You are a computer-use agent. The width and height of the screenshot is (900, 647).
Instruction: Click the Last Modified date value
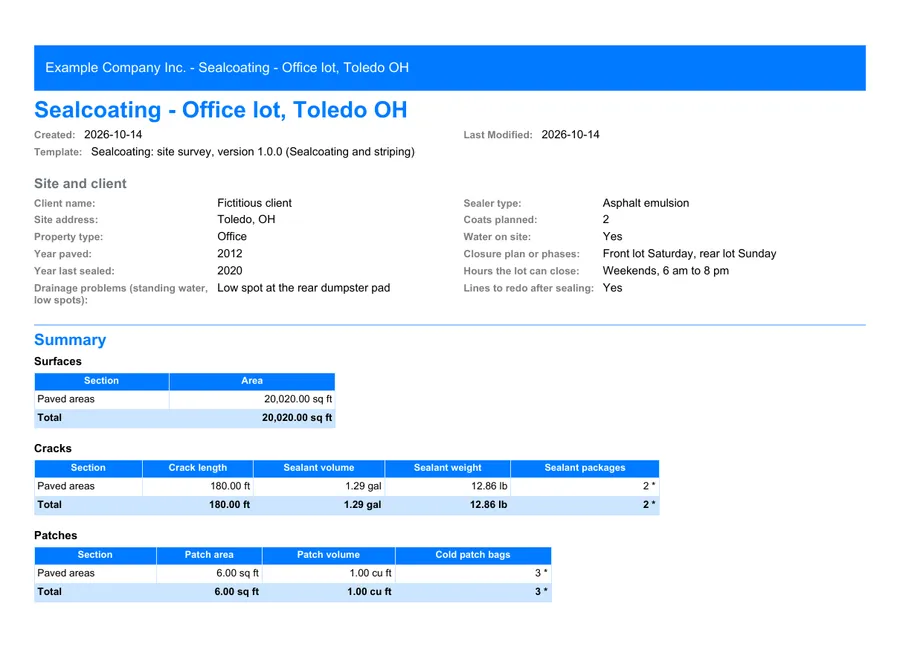click(x=571, y=134)
